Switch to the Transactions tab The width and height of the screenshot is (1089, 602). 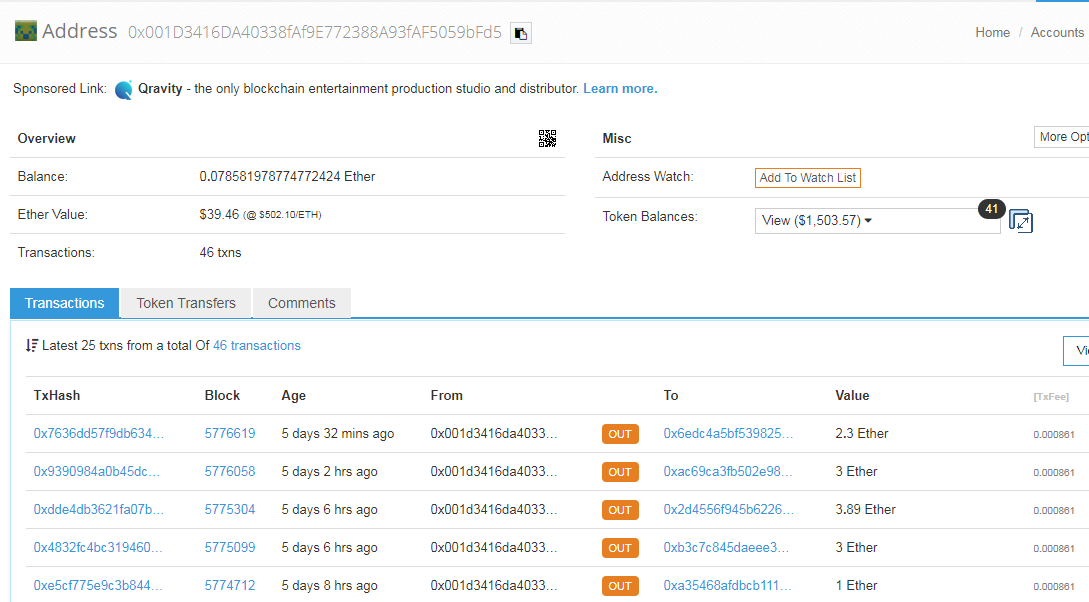(x=65, y=303)
